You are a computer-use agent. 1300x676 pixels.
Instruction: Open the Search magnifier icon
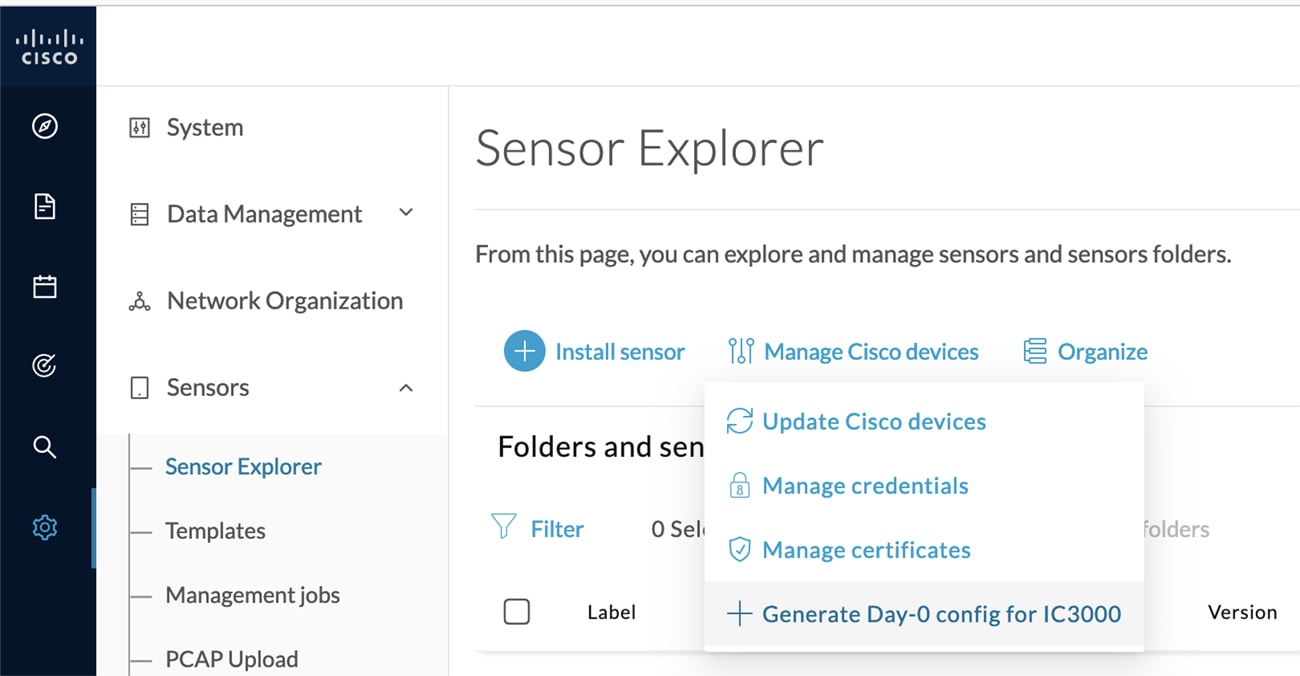pyautogui.click(x=44, y=447)
